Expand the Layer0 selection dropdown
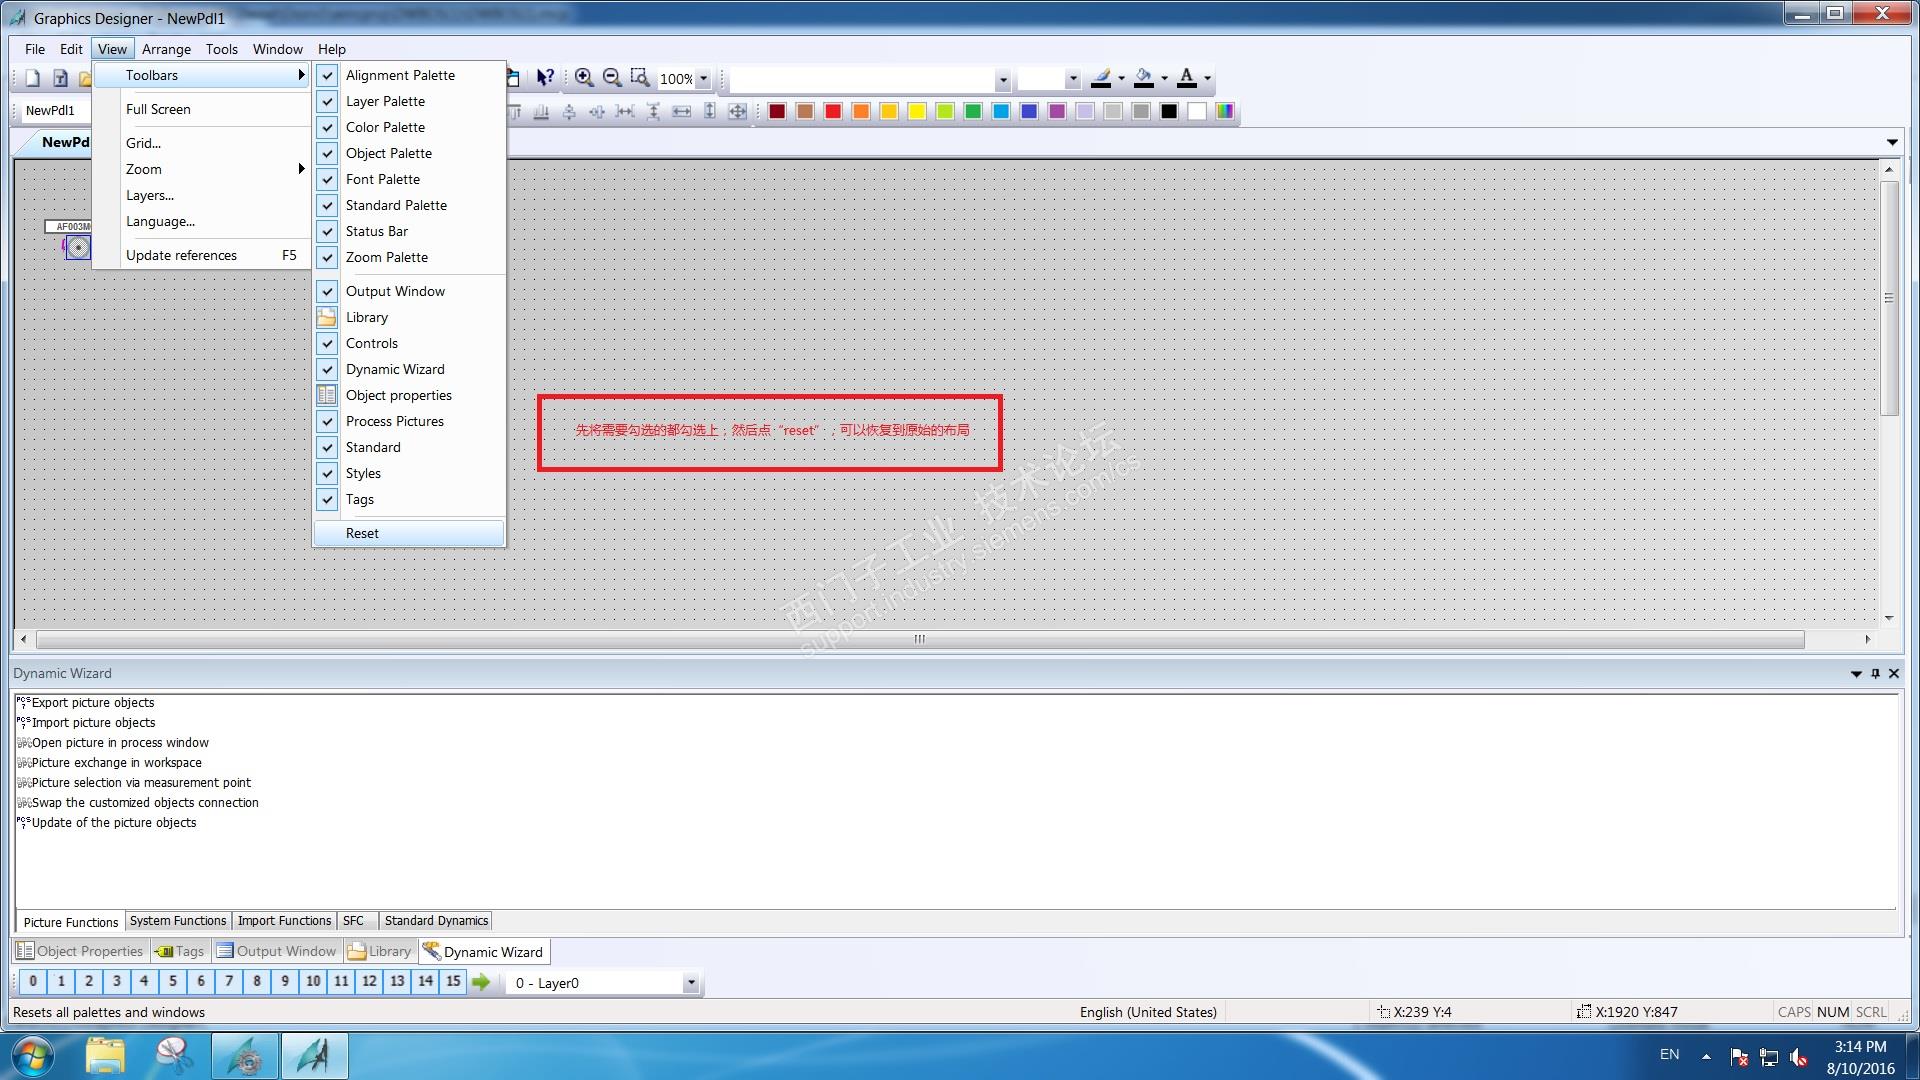This screenshot has height=1080, width=1920. coord(691,983)
